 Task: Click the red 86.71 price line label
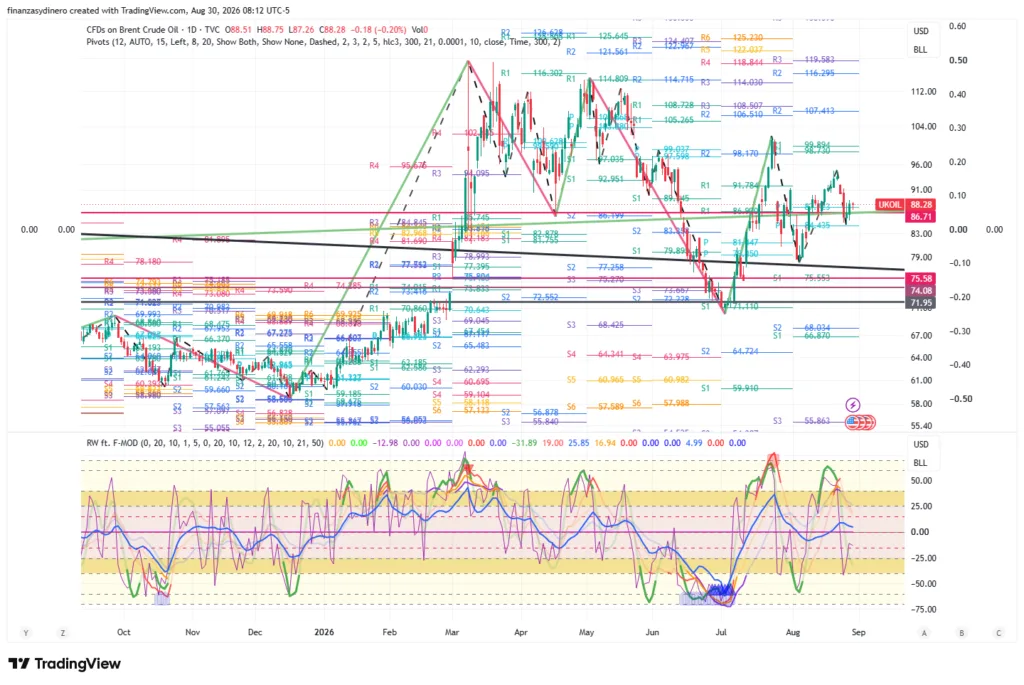pyautogui.click(x=921, y=216)
